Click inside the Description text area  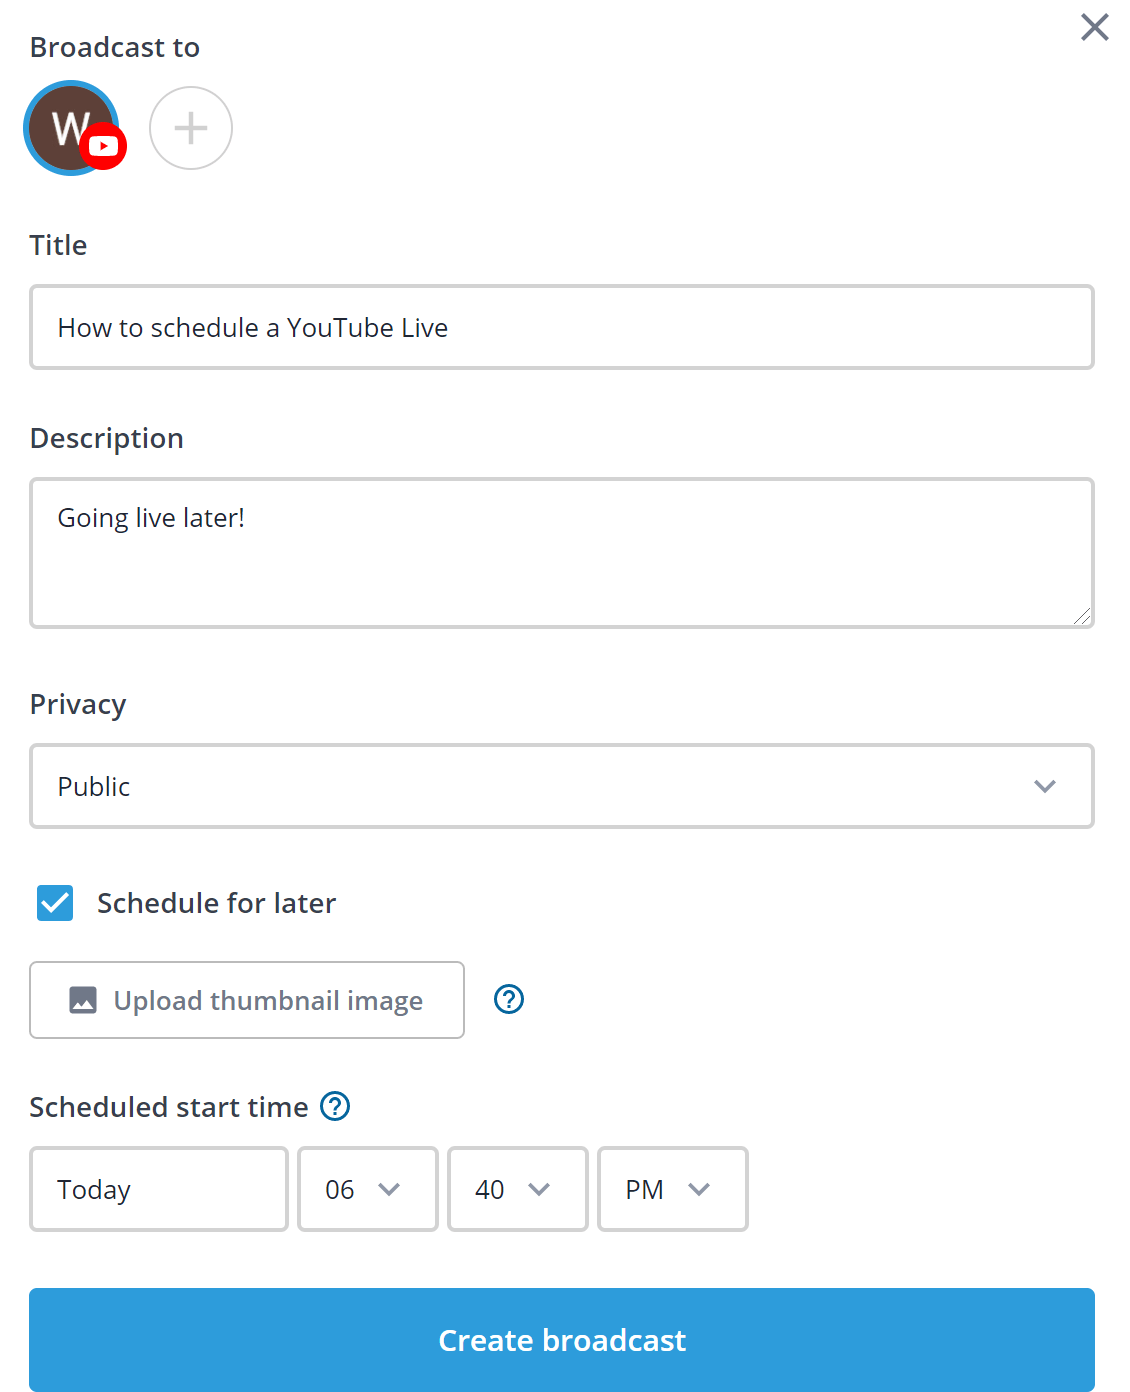tap(562, 553)
